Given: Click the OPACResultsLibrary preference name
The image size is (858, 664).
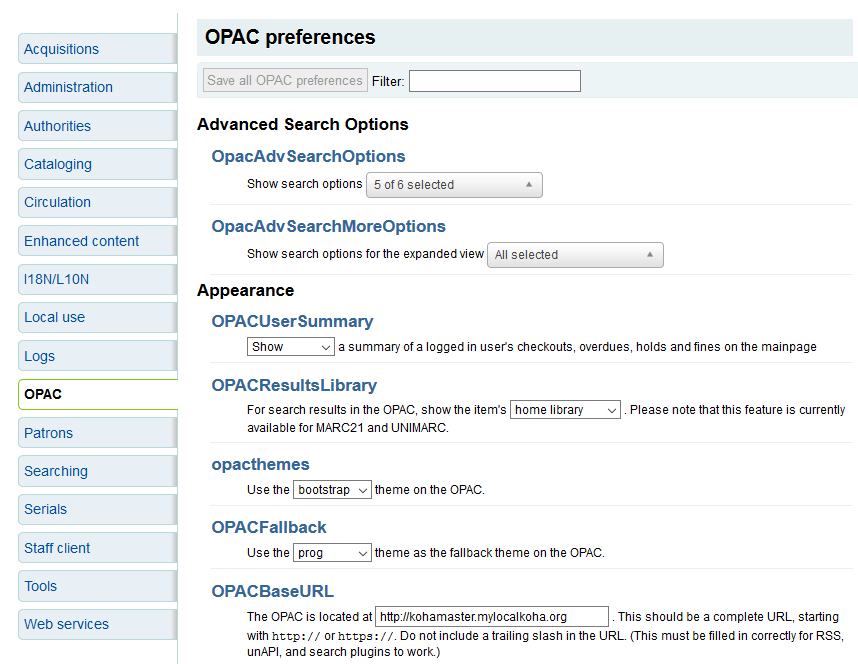Looking at the screenshot, I should click(x=294, y=385).
